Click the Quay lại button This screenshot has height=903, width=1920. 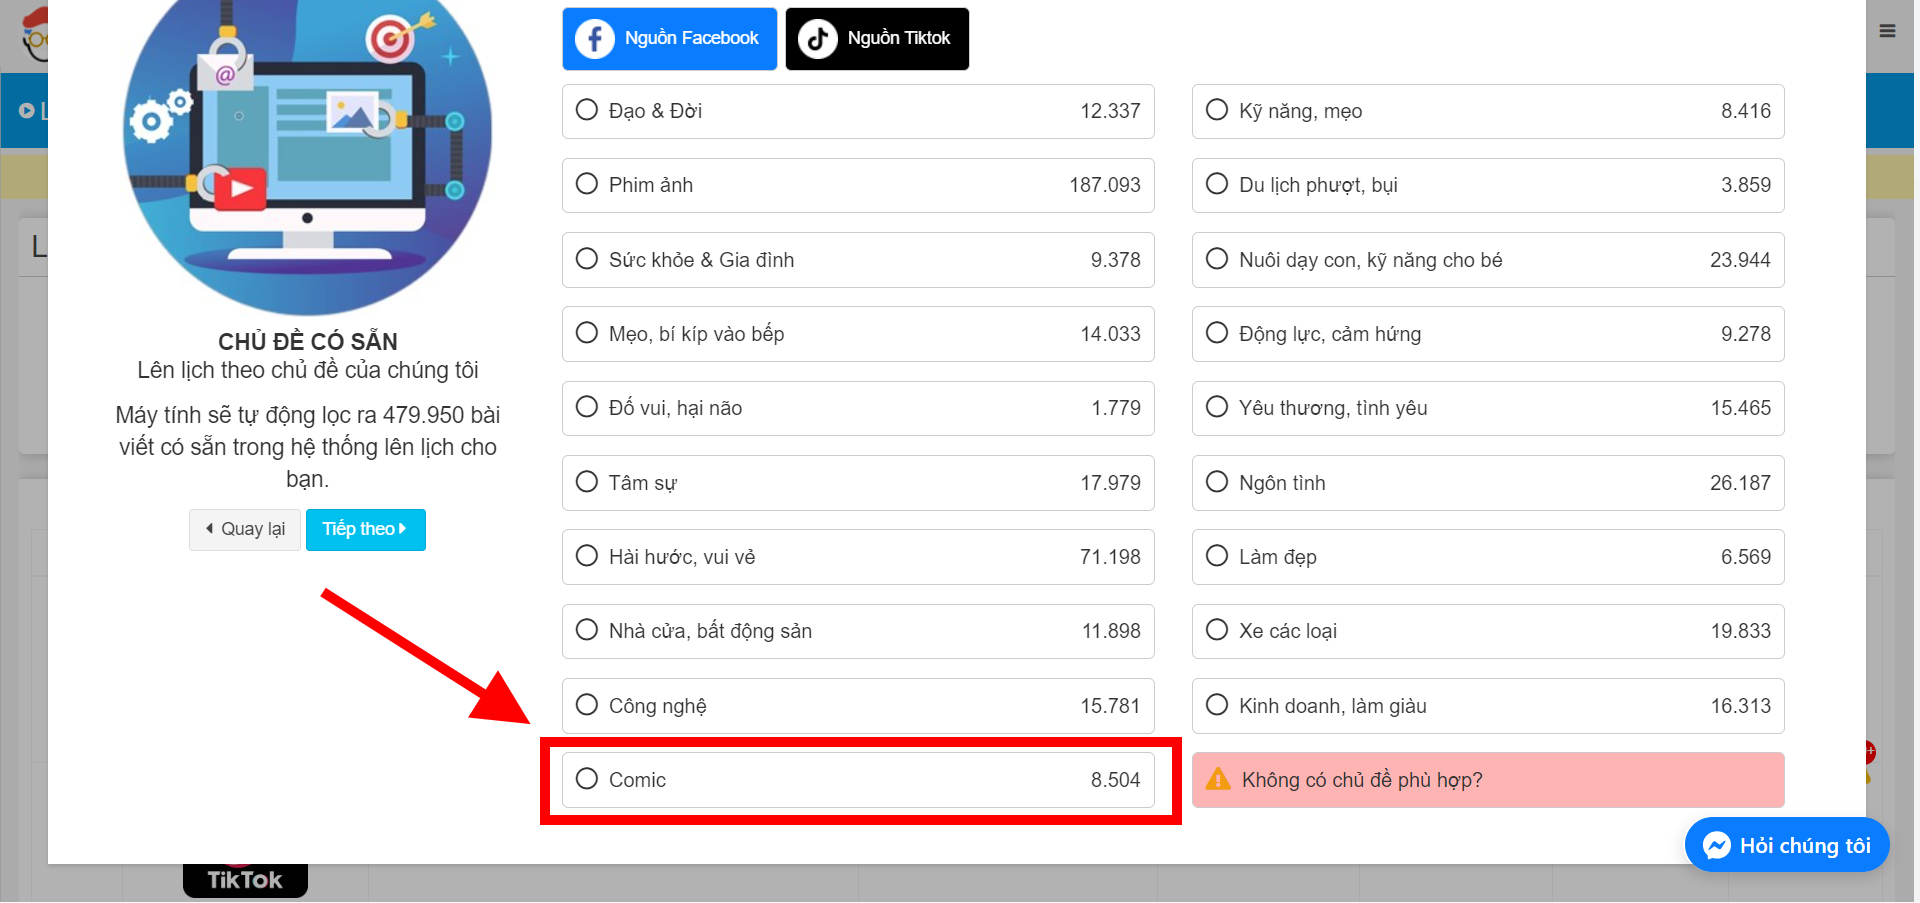click(x=245, y=529)
